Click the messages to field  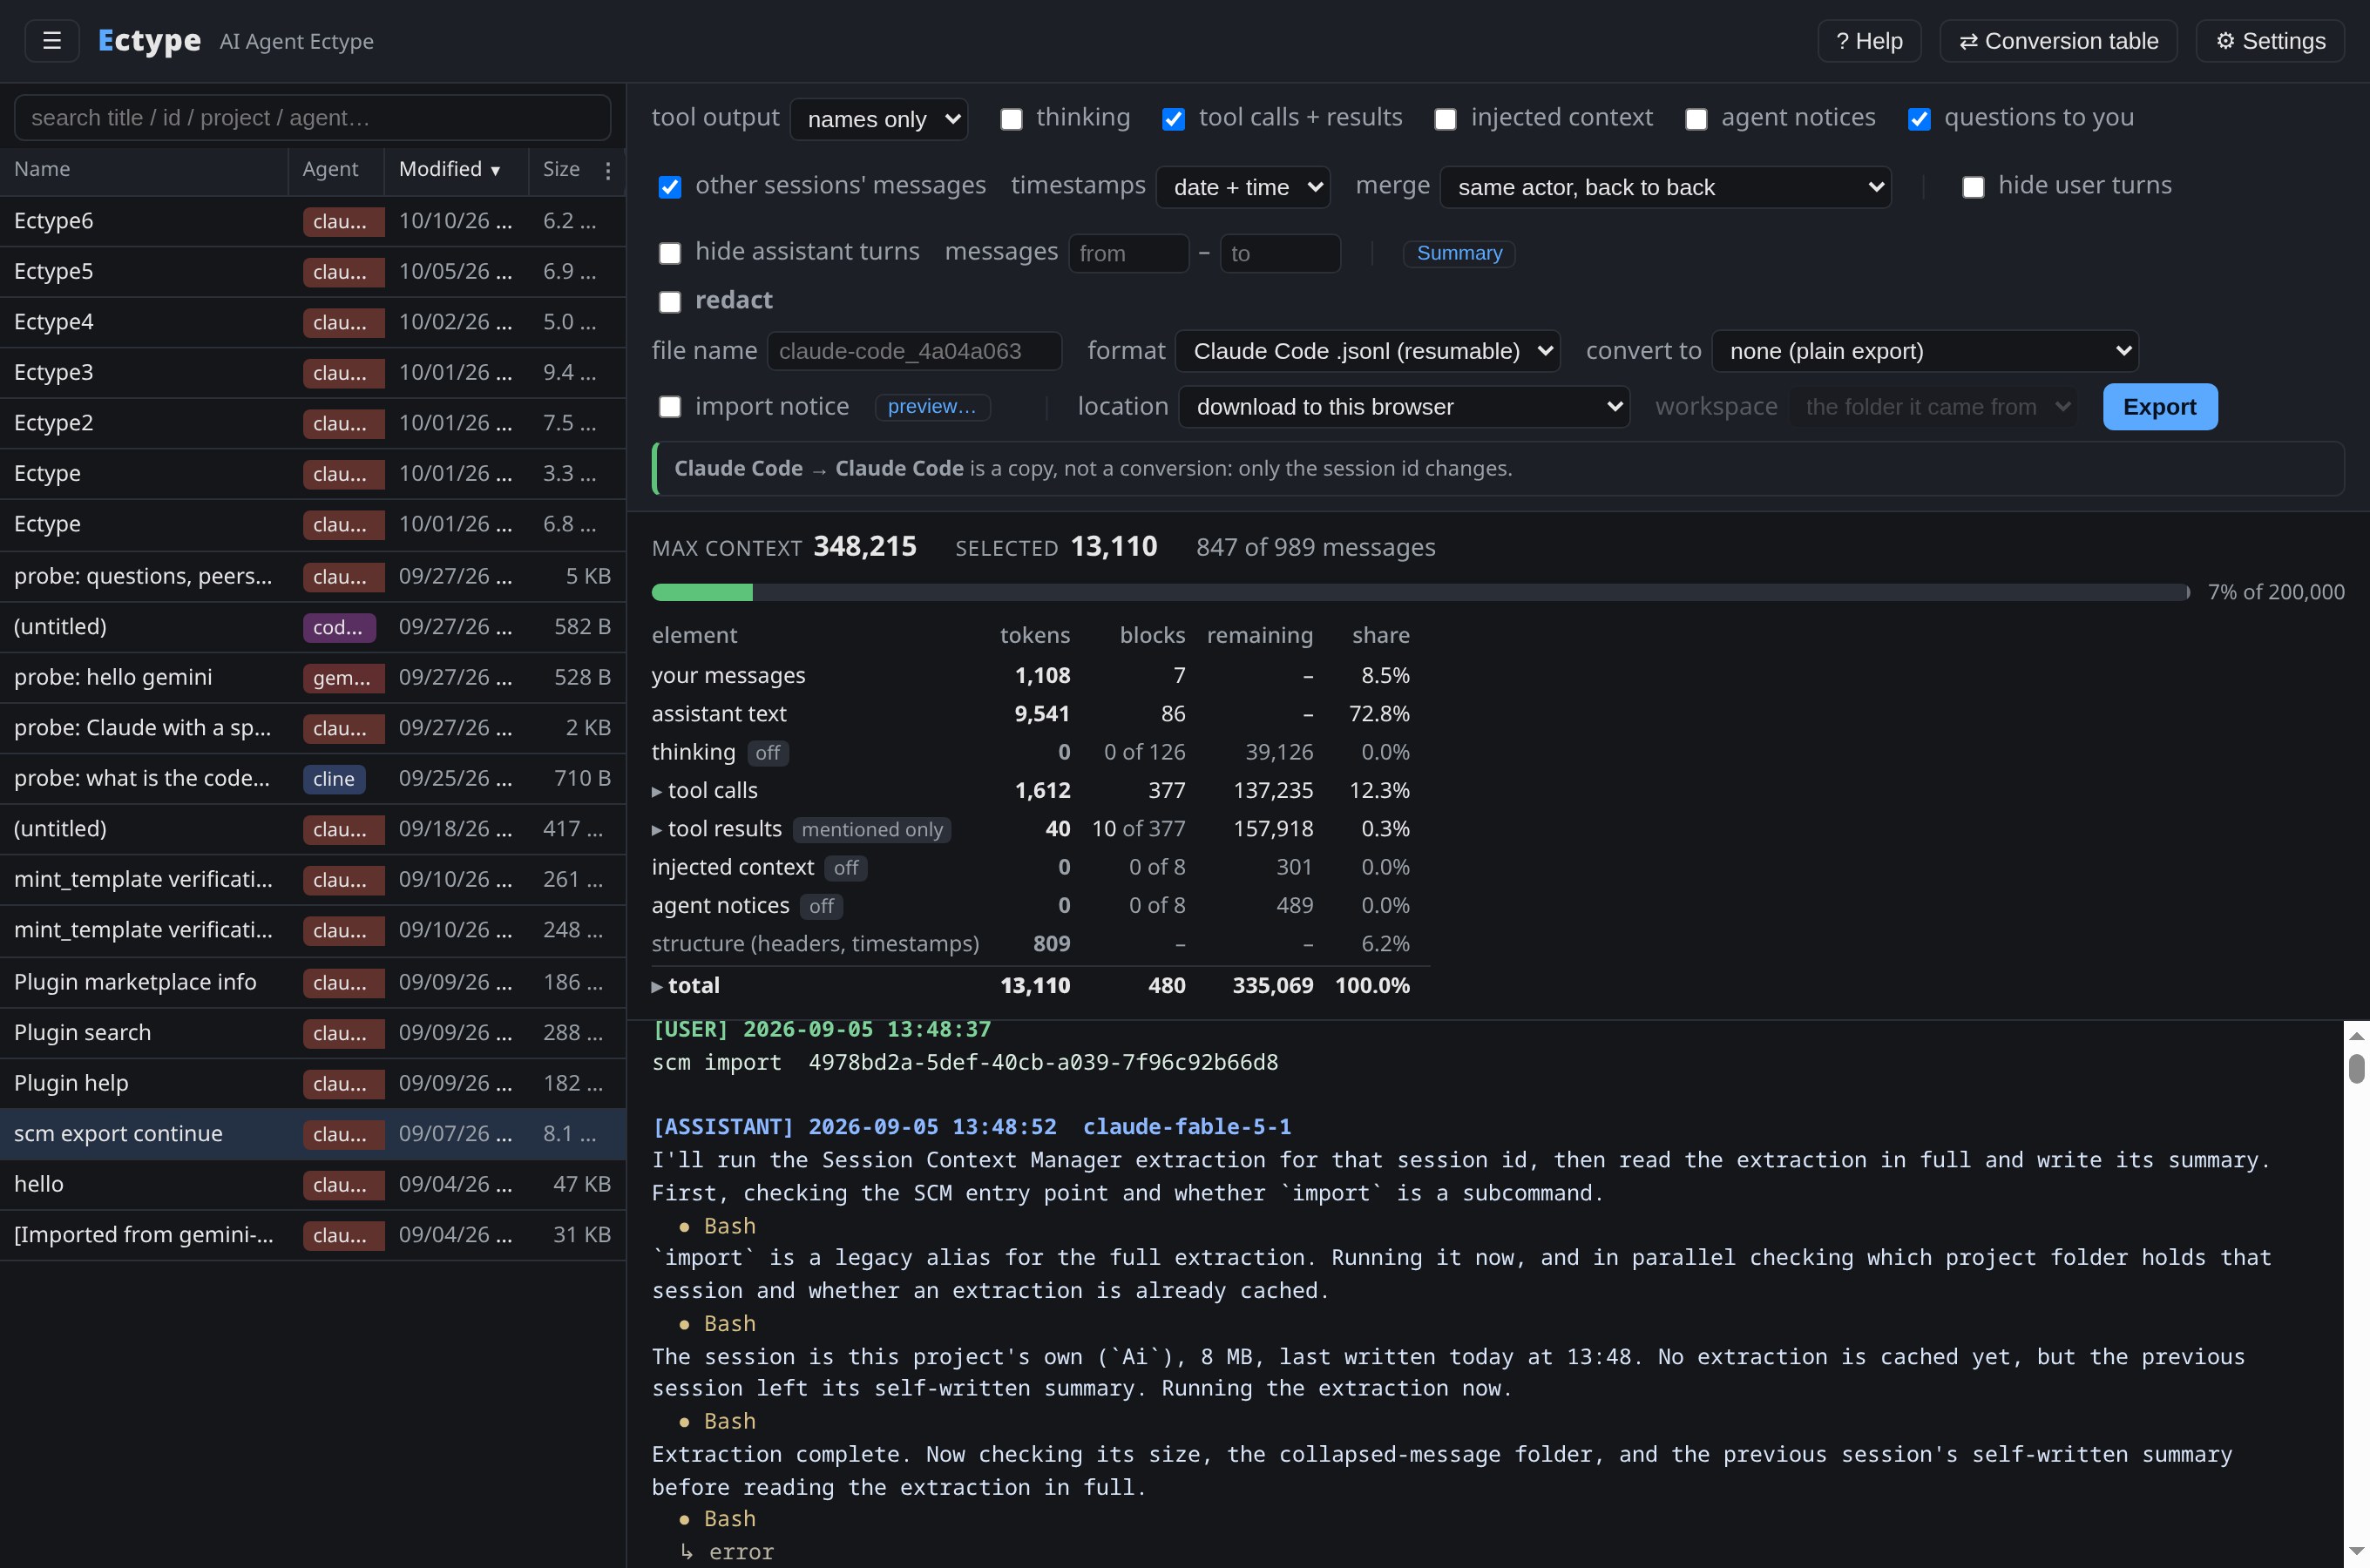point(1280,253)
